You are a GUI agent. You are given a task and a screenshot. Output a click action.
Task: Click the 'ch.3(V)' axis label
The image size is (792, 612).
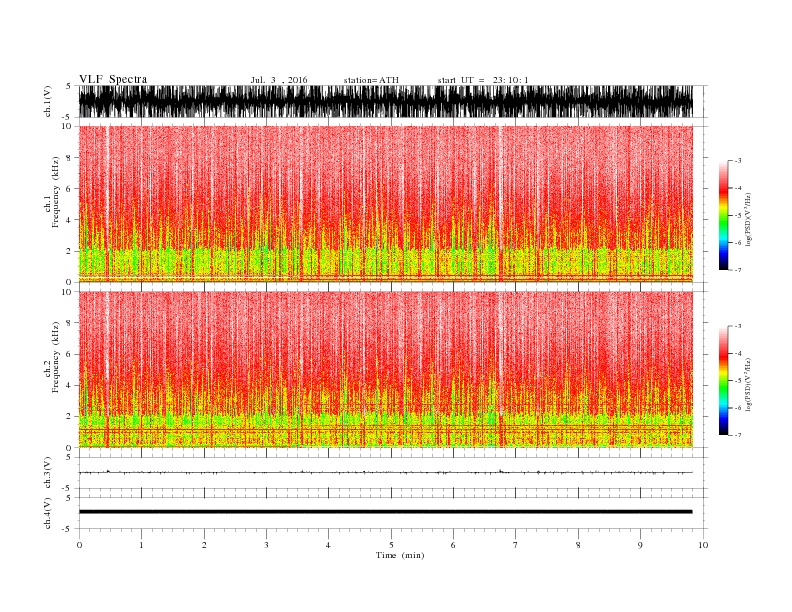[48, 473]
